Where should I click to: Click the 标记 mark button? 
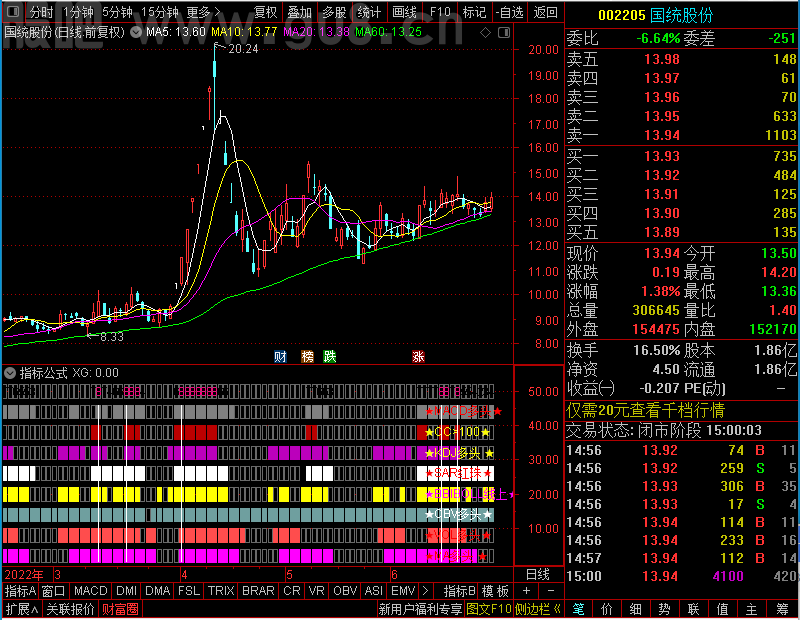474,12
